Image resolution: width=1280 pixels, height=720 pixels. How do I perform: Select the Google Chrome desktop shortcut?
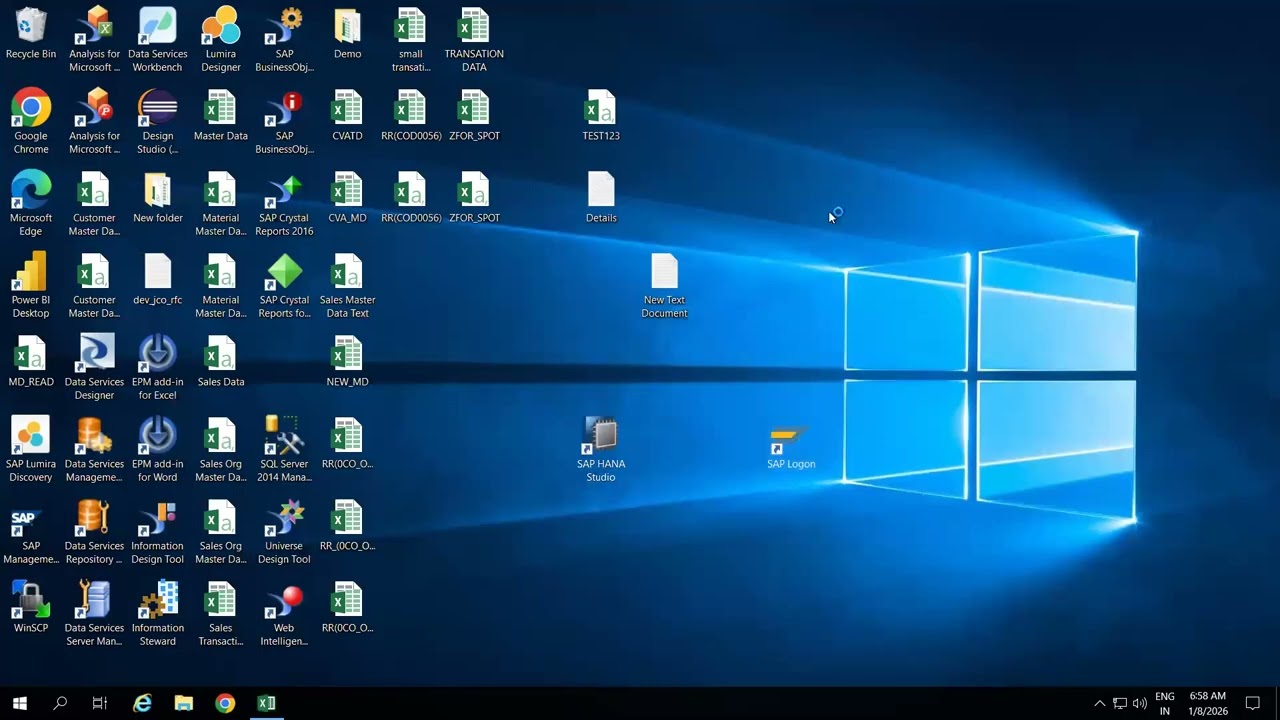pyautogui.click(x=31, y=122)
